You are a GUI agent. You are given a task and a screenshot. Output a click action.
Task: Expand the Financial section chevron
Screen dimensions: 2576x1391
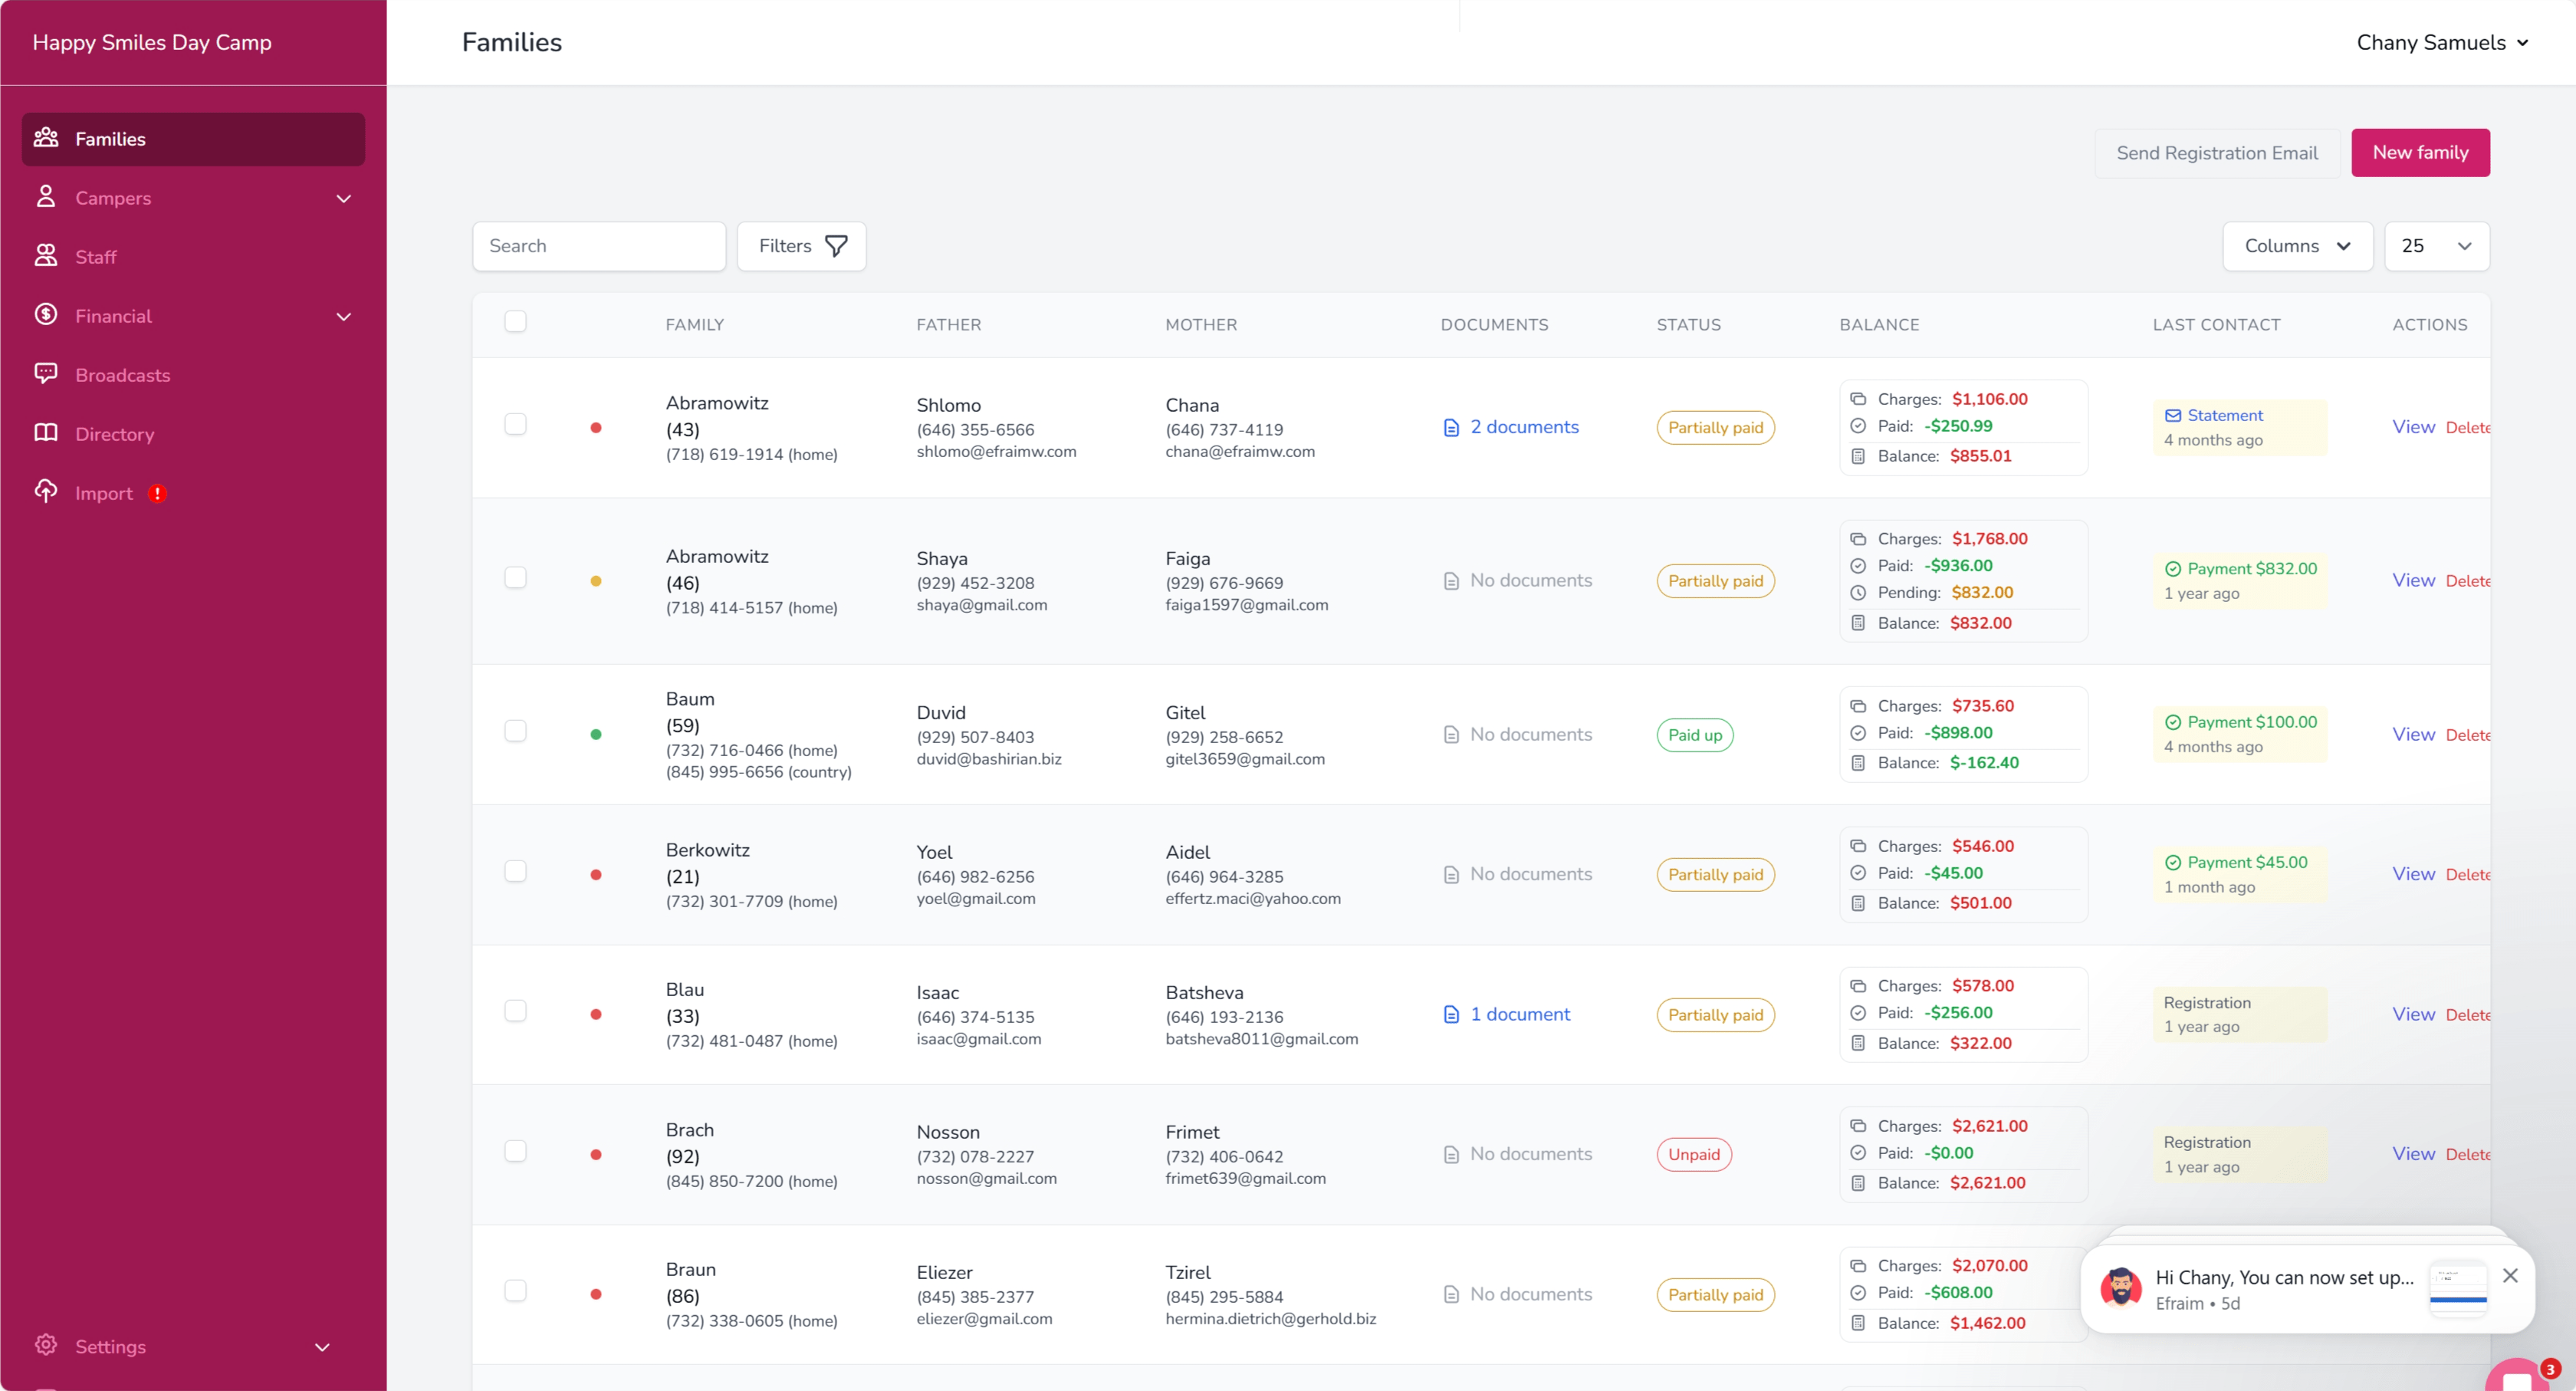(344, 316)
